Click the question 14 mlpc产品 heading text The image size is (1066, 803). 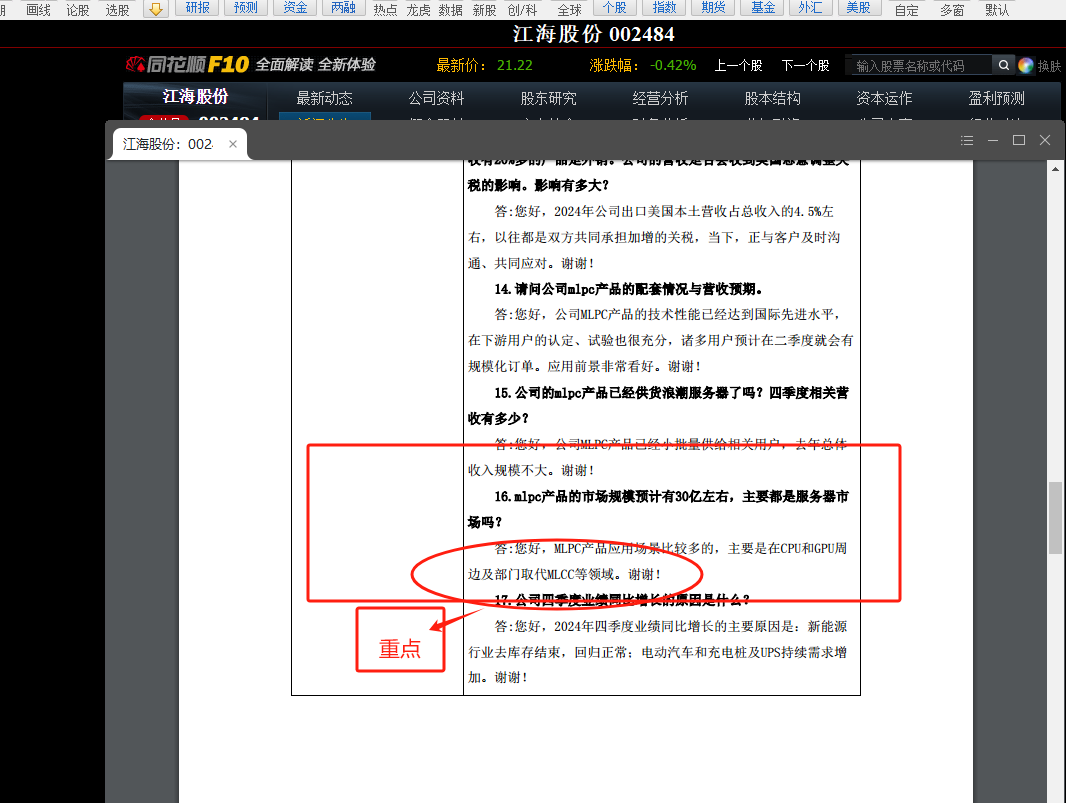(628, 289)
